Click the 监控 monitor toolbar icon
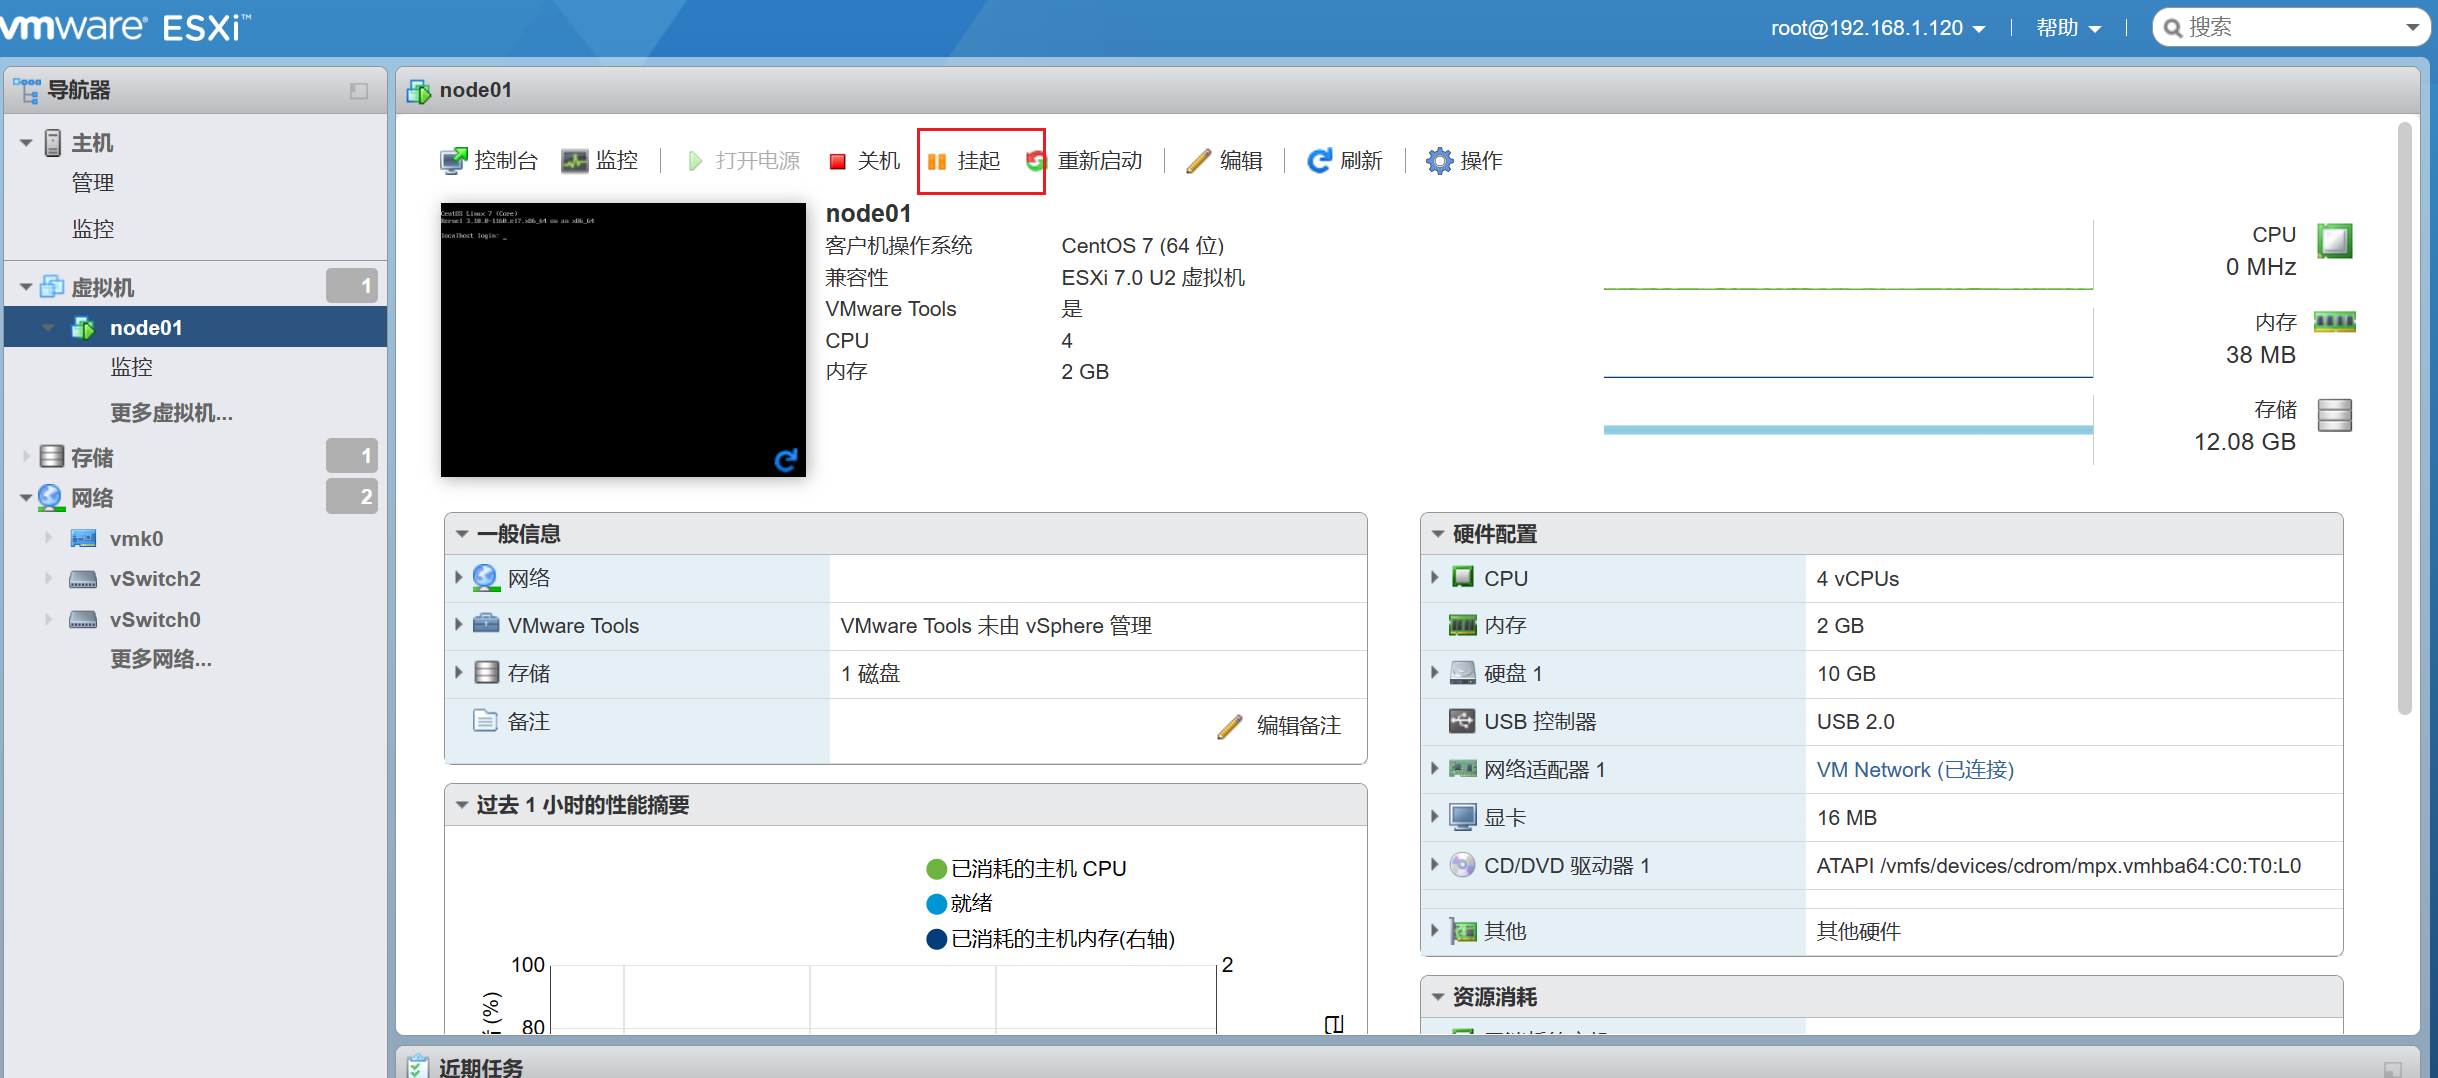 pos(574,161)
